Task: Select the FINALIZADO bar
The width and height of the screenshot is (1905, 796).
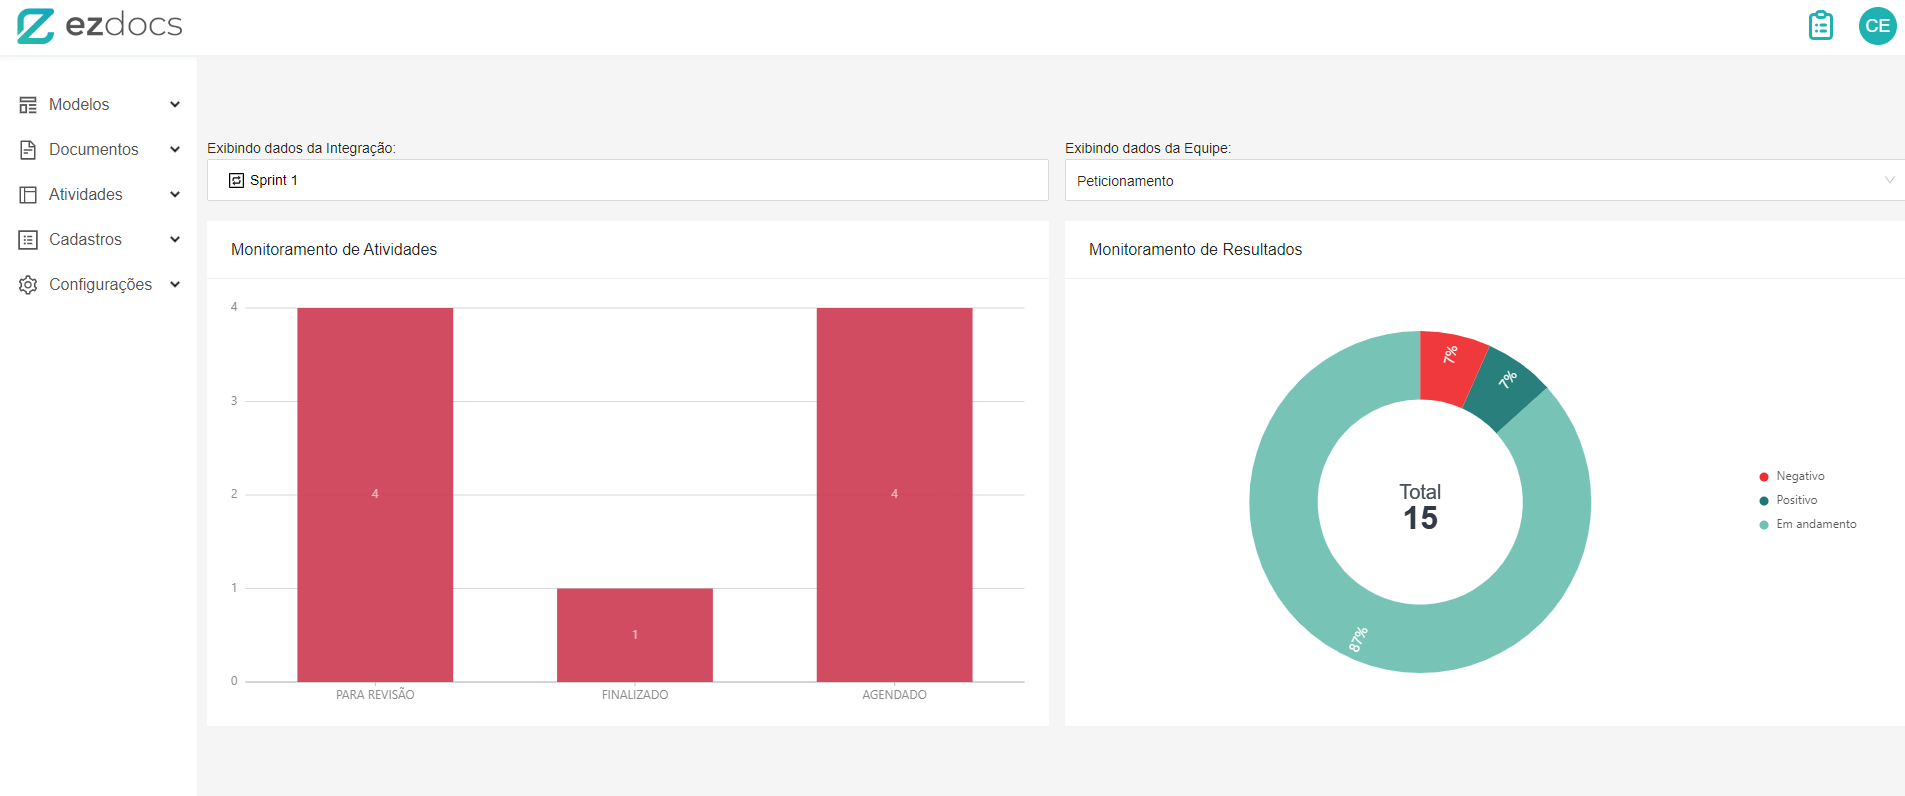Action: 635,635
